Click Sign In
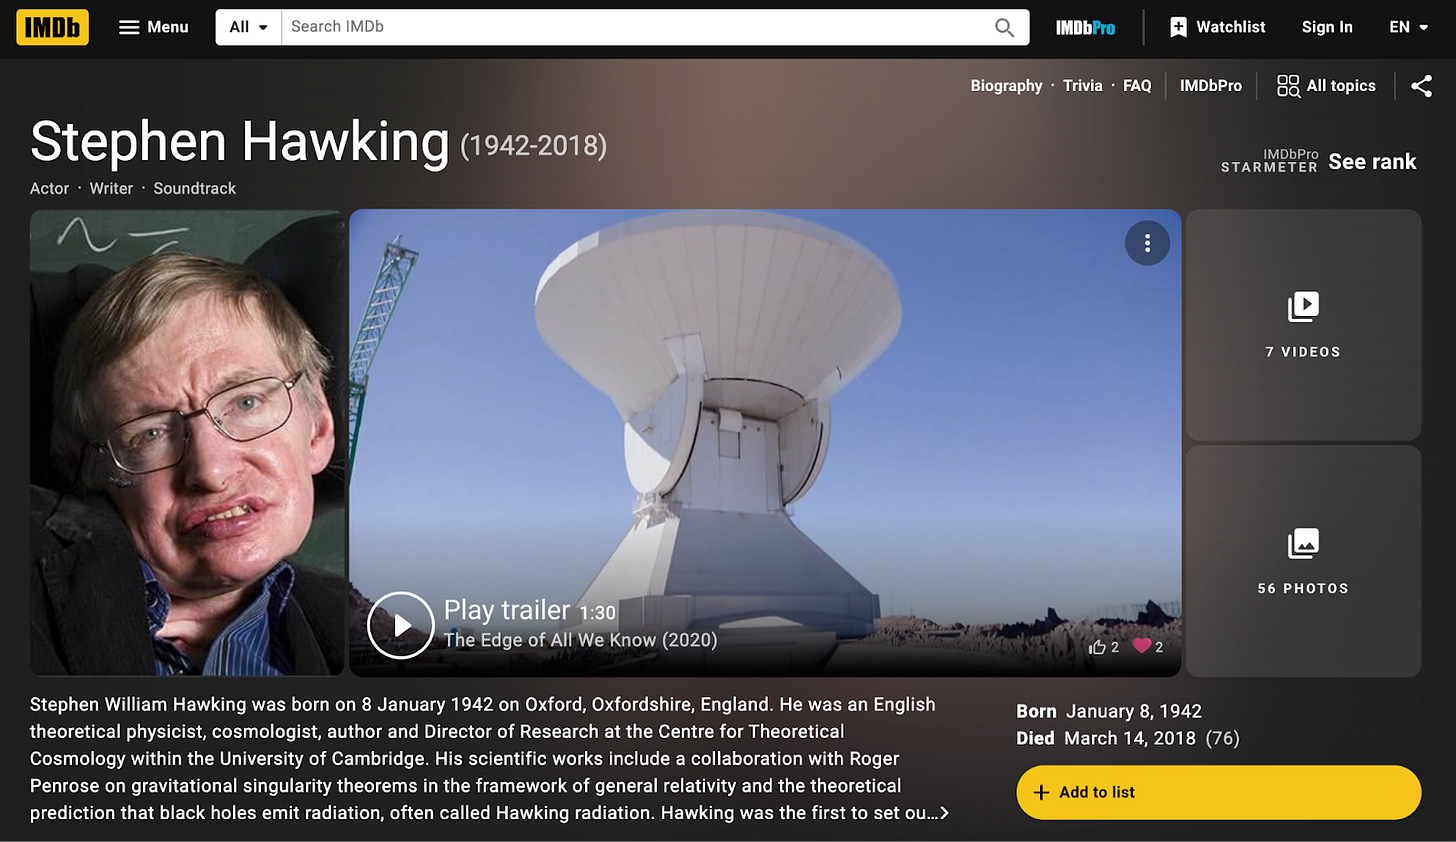The height and width of the screenshot is (842, 1456). 1327,27
